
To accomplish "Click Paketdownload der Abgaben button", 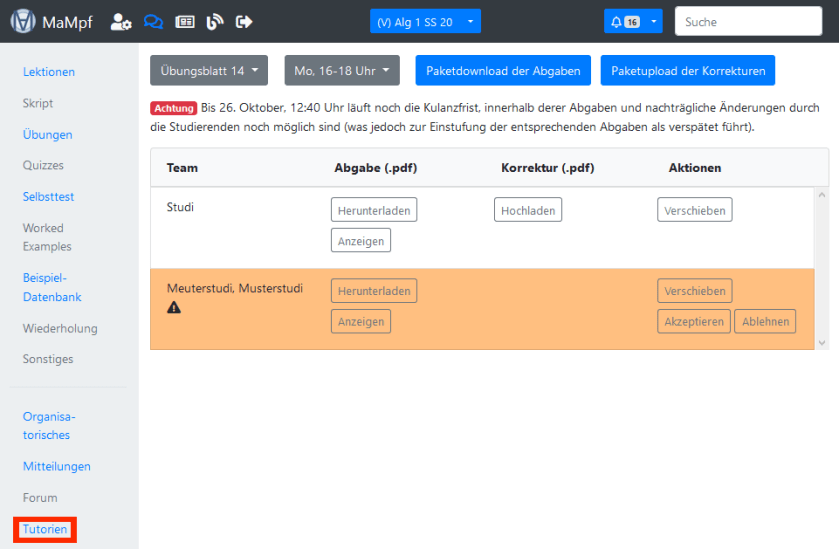I will point(503,71).
